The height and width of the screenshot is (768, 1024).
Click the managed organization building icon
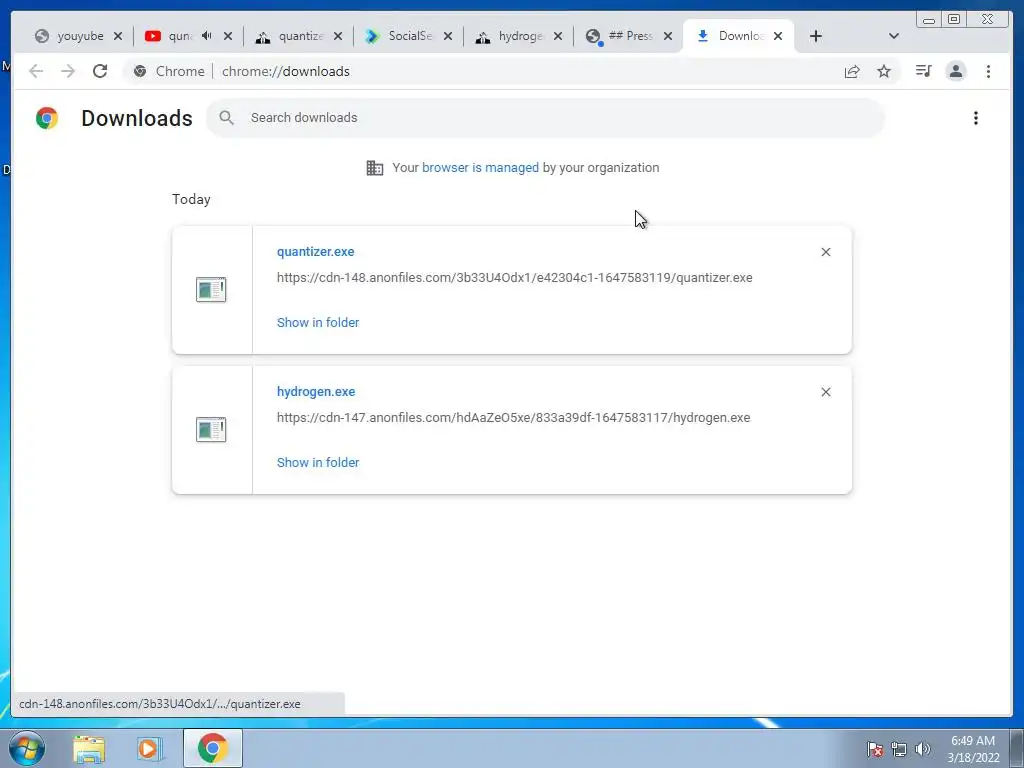(375, 168)
